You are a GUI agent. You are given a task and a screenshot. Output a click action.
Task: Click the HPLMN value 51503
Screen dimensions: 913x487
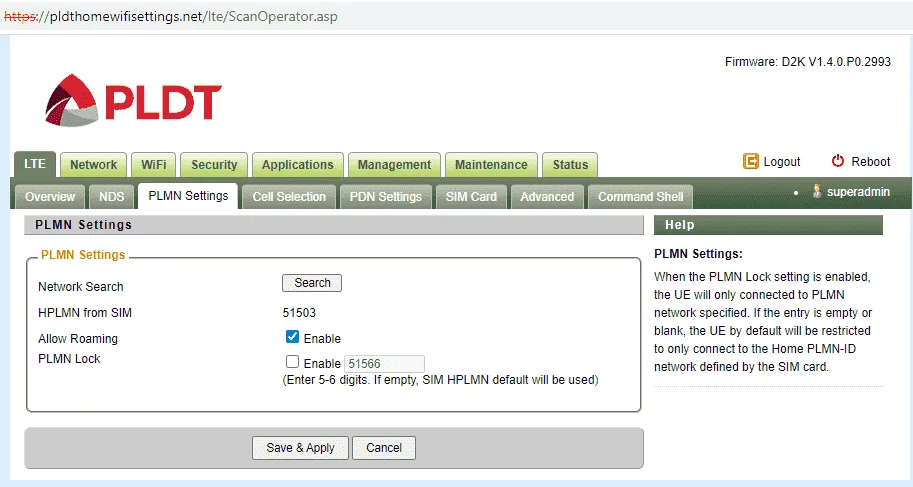299,313
